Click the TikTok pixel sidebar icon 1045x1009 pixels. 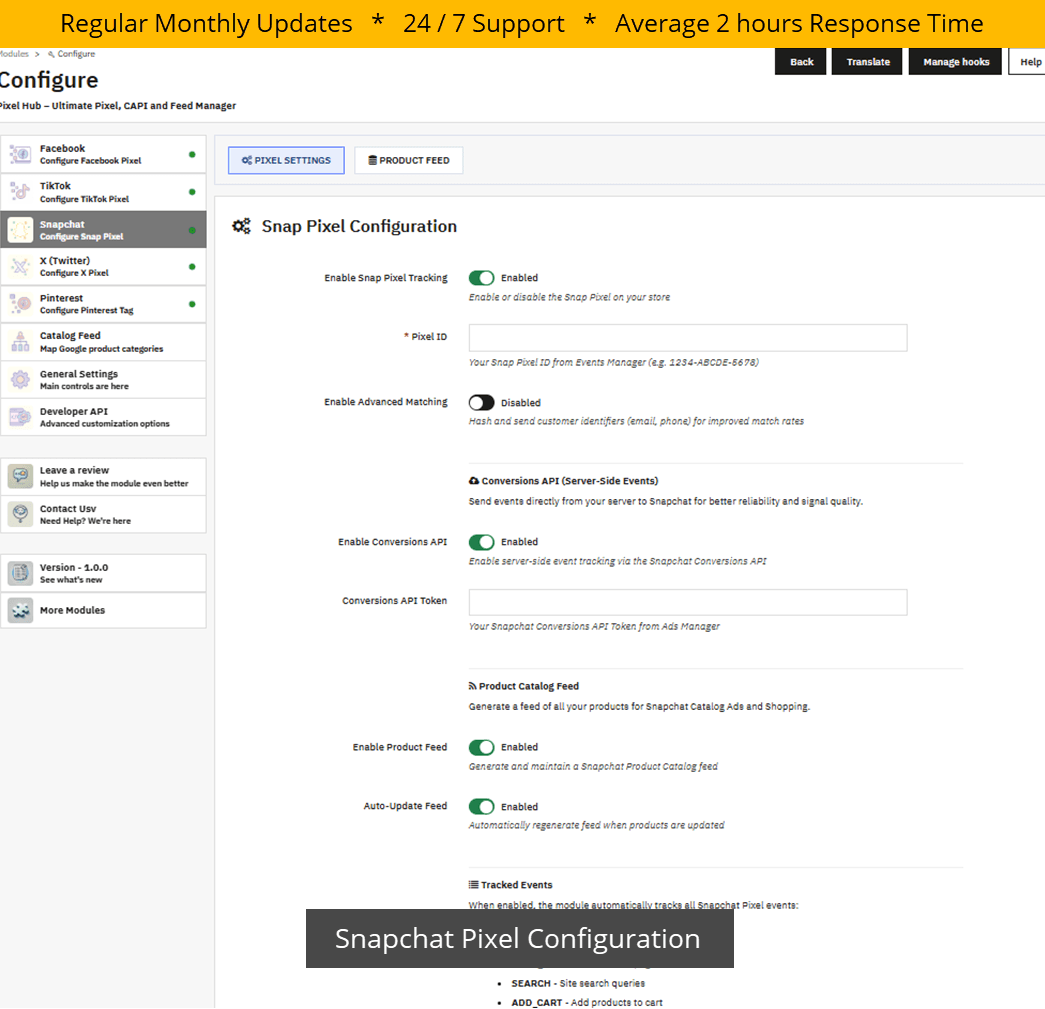click(20, 192)
